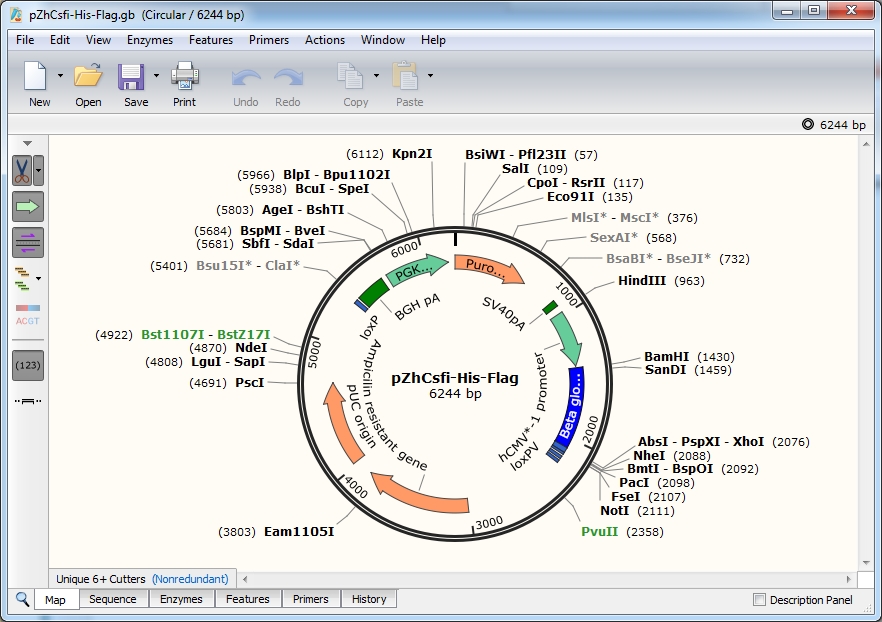Image resolution: width=882 pixels, height=622 pixels.
Task: Toggle the Show Features green arrow button
Action: point(28,207)
